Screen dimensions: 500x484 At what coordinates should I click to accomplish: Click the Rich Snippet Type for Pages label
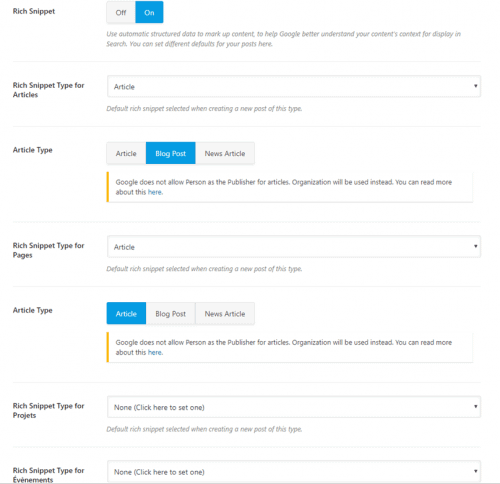pyautogui.click(x=48, y=250)
